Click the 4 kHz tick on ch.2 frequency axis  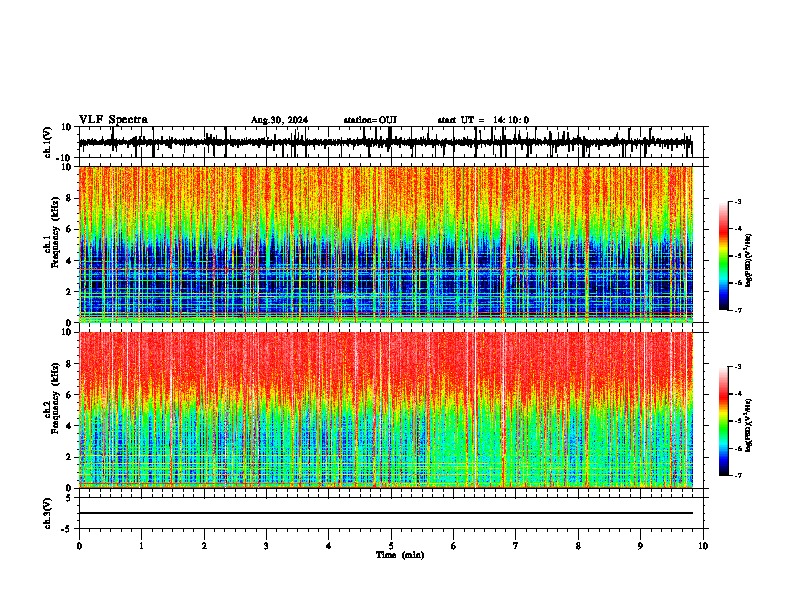(69, 426)
